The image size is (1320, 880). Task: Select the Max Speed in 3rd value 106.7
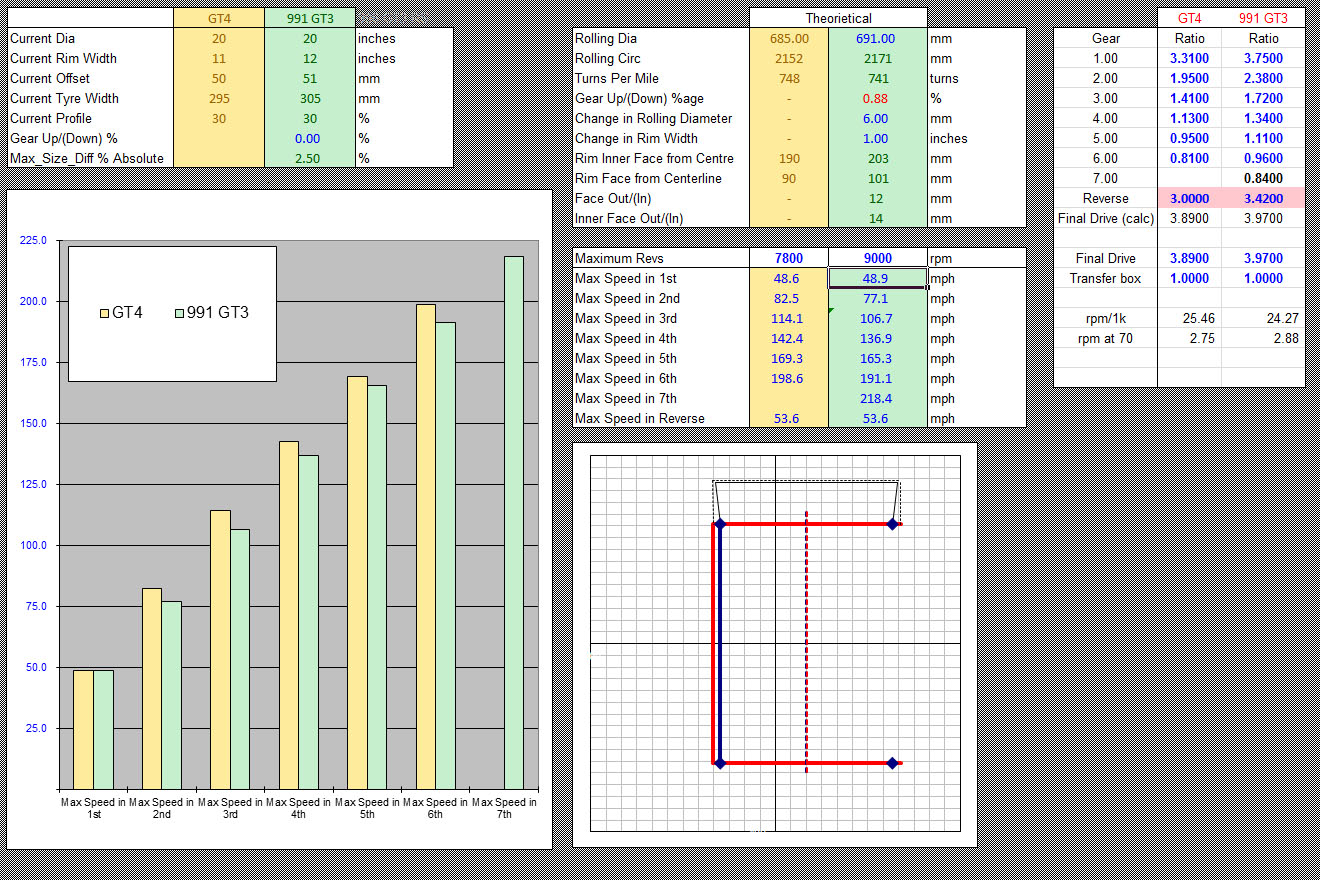[878, 319]
